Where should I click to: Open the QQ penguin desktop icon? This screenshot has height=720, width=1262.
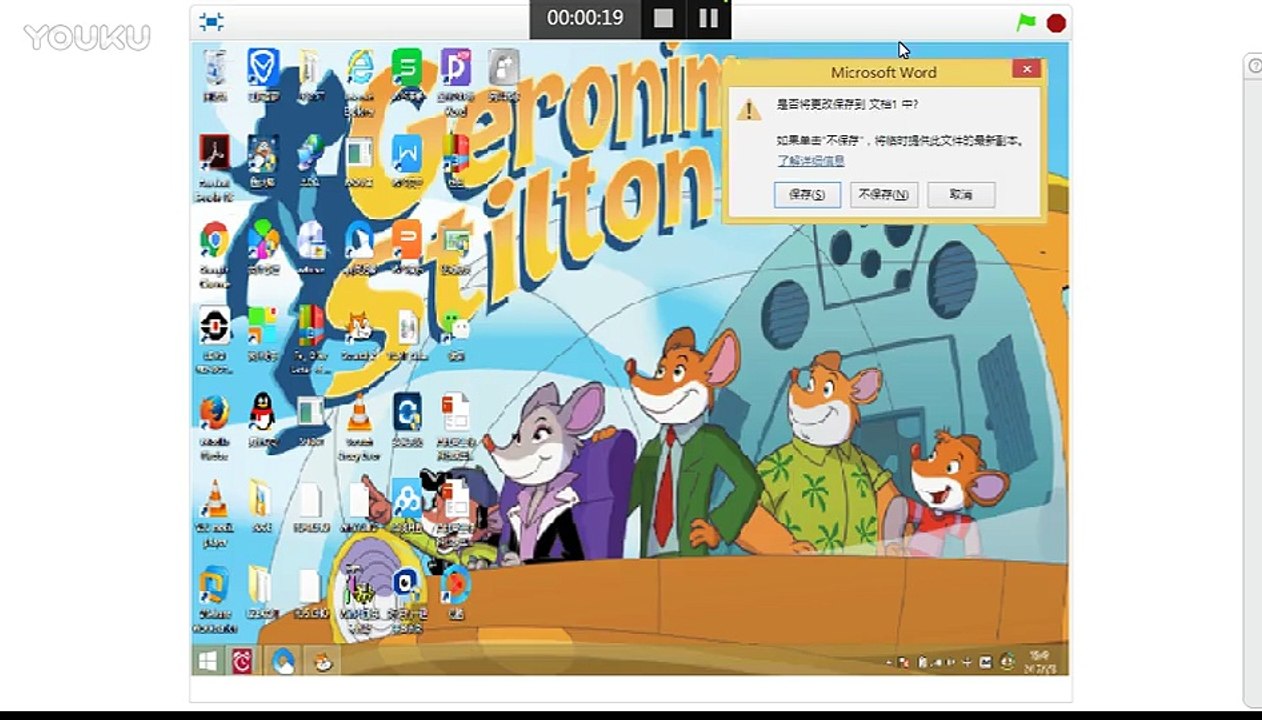click(262, 411)
